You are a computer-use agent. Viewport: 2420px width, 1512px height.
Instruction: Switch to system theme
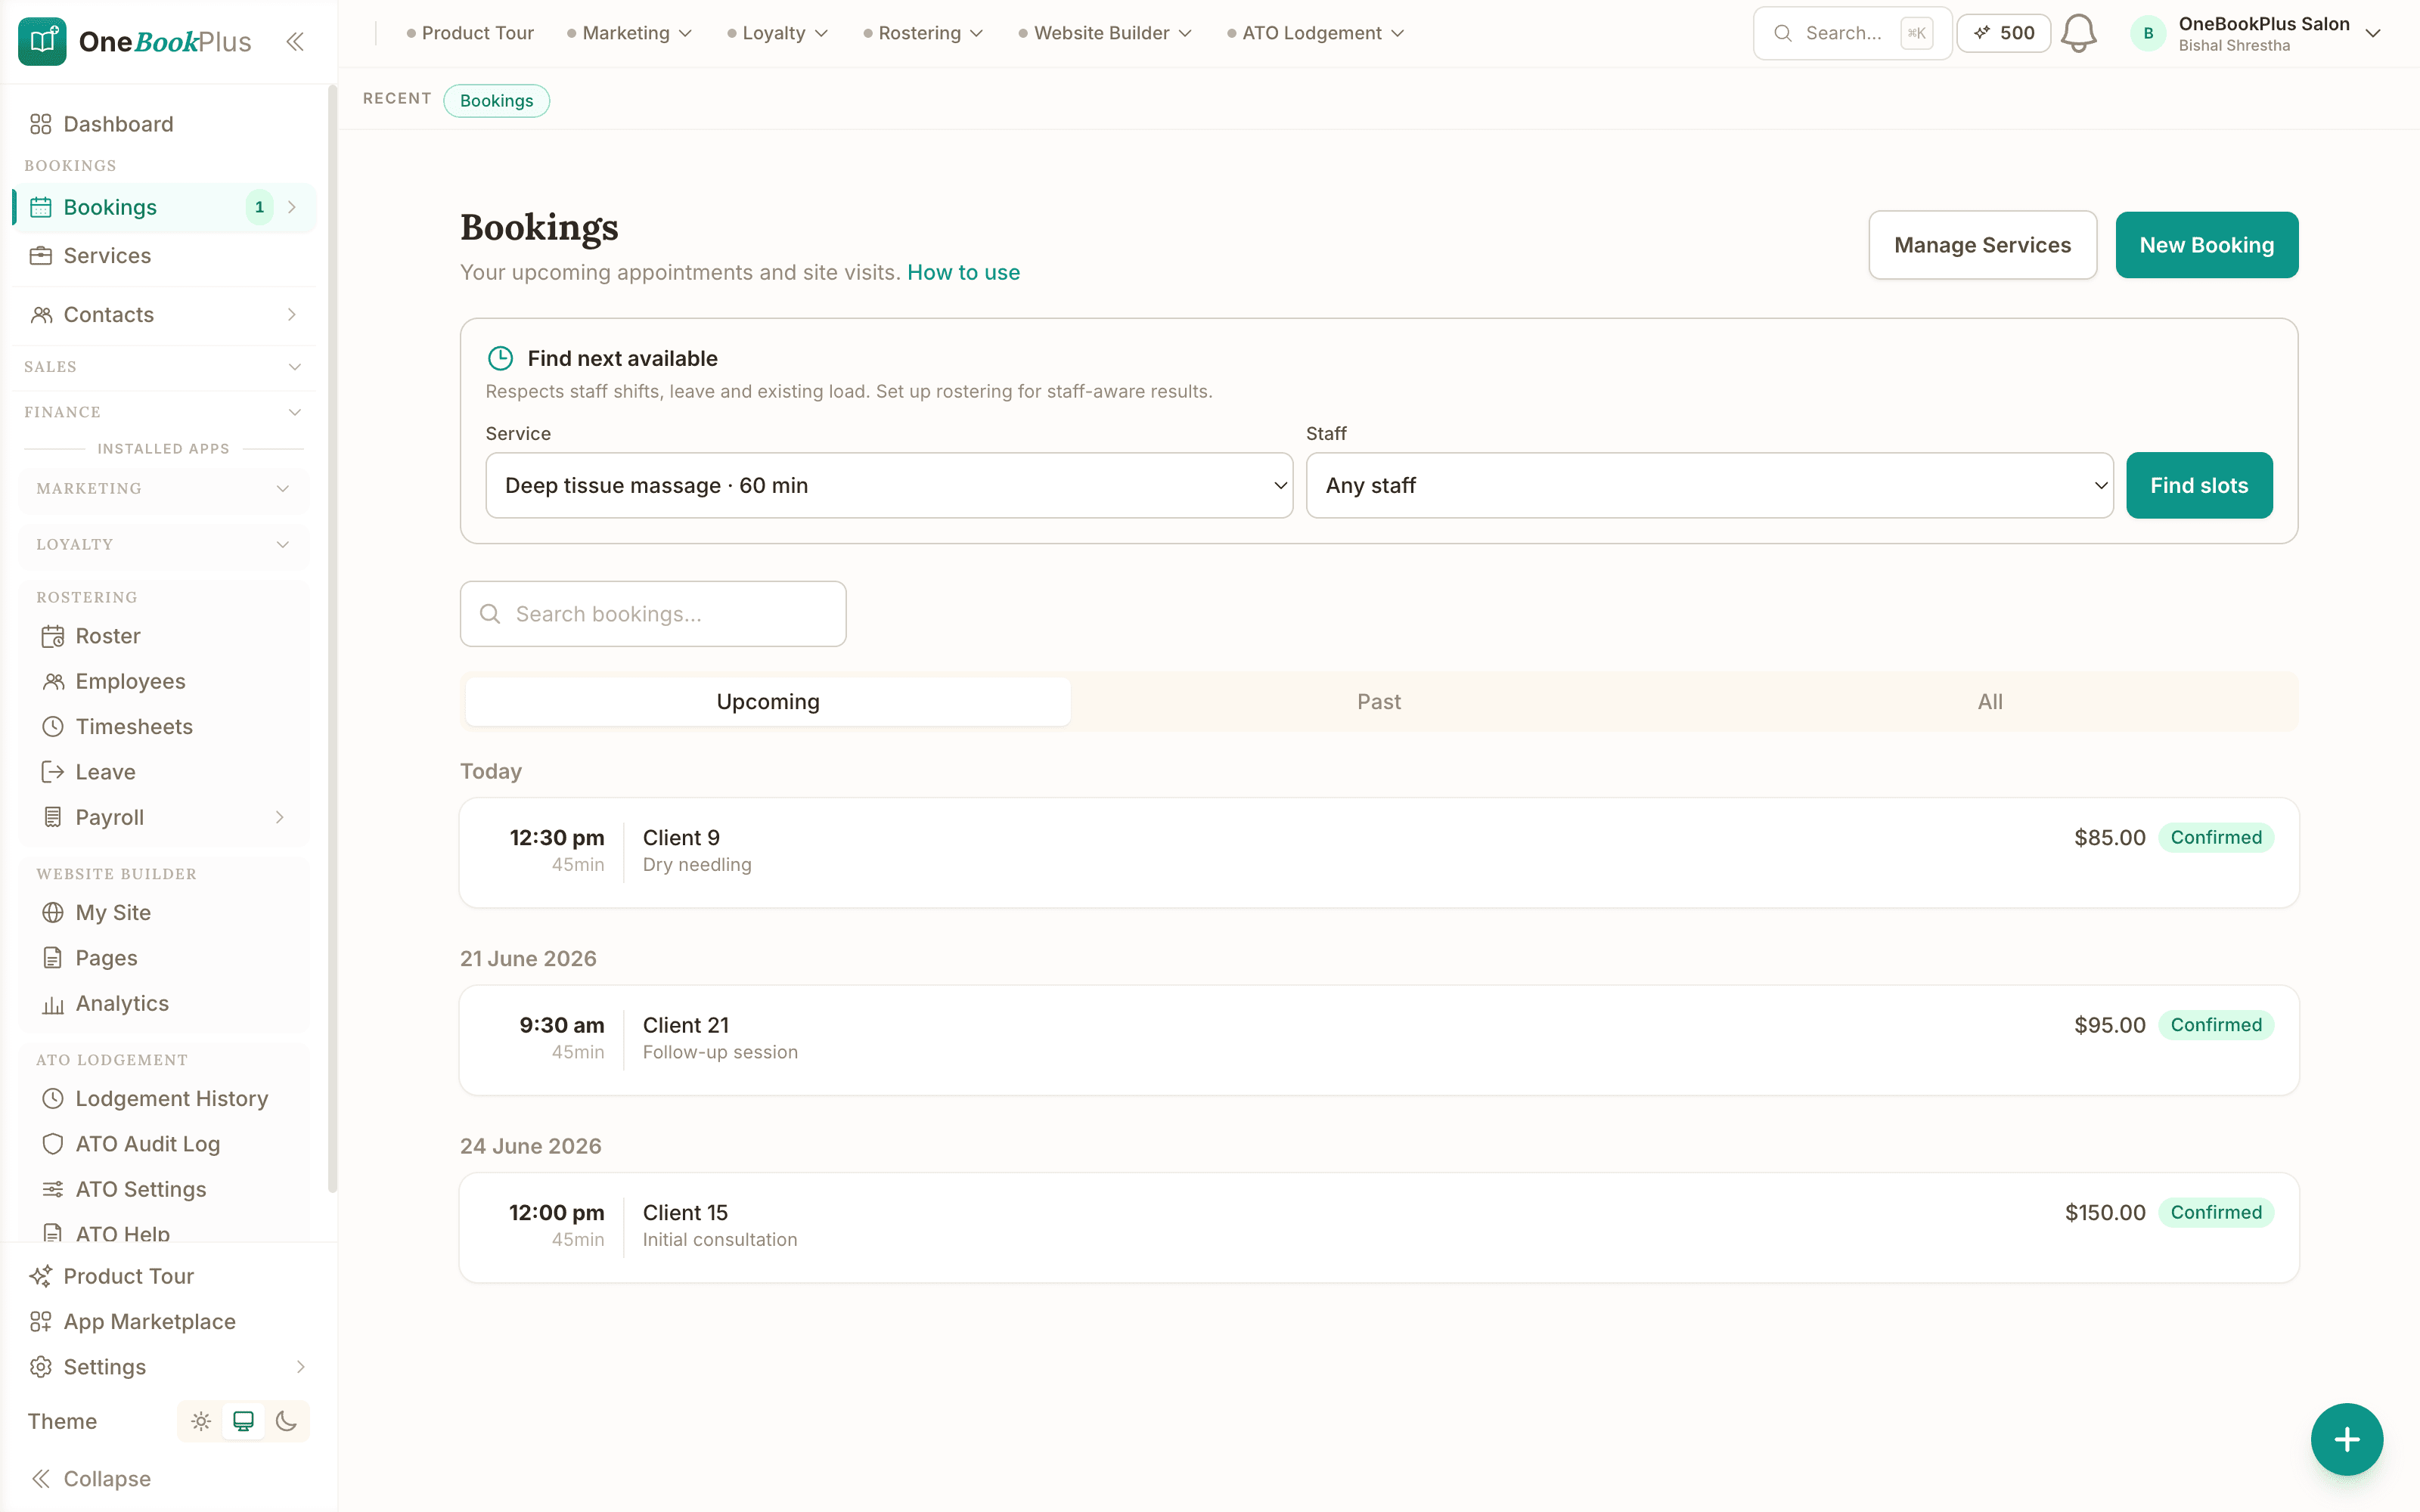coord(243,1421)
